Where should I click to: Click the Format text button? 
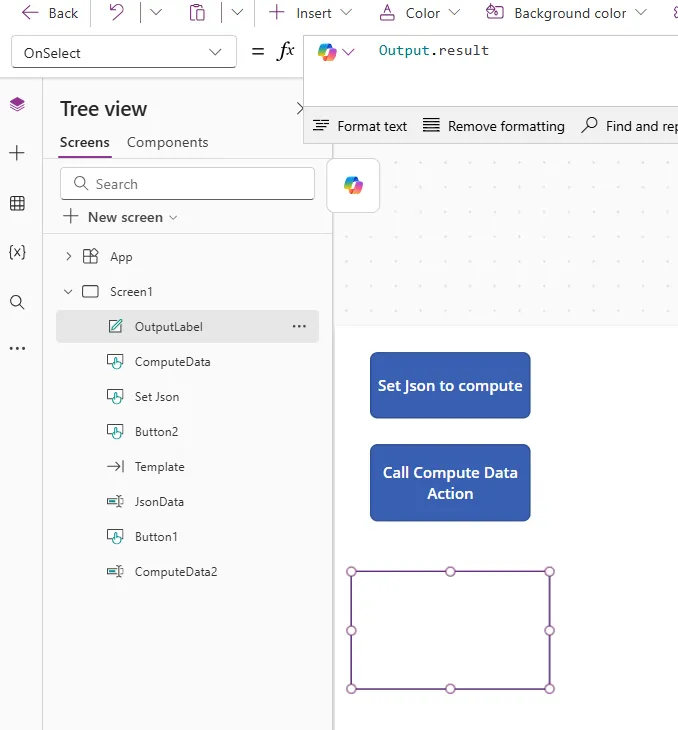pyautogui.click(x=360, y=126)
